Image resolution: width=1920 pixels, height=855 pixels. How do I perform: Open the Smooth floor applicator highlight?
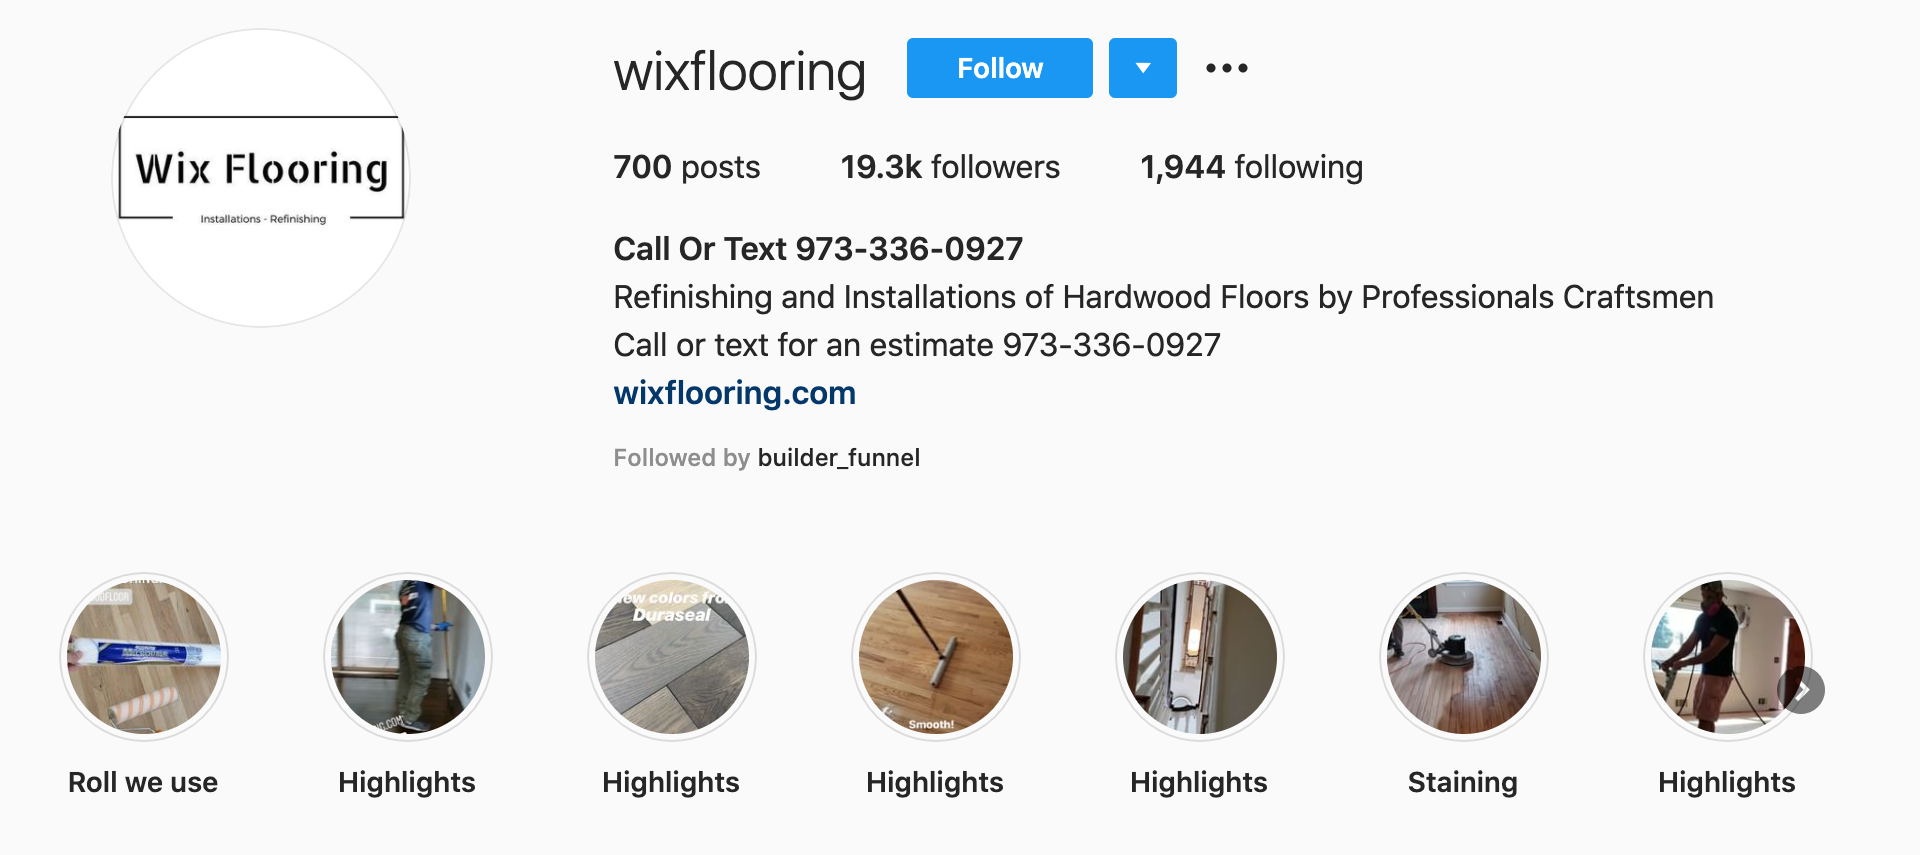tap(936, 657)
